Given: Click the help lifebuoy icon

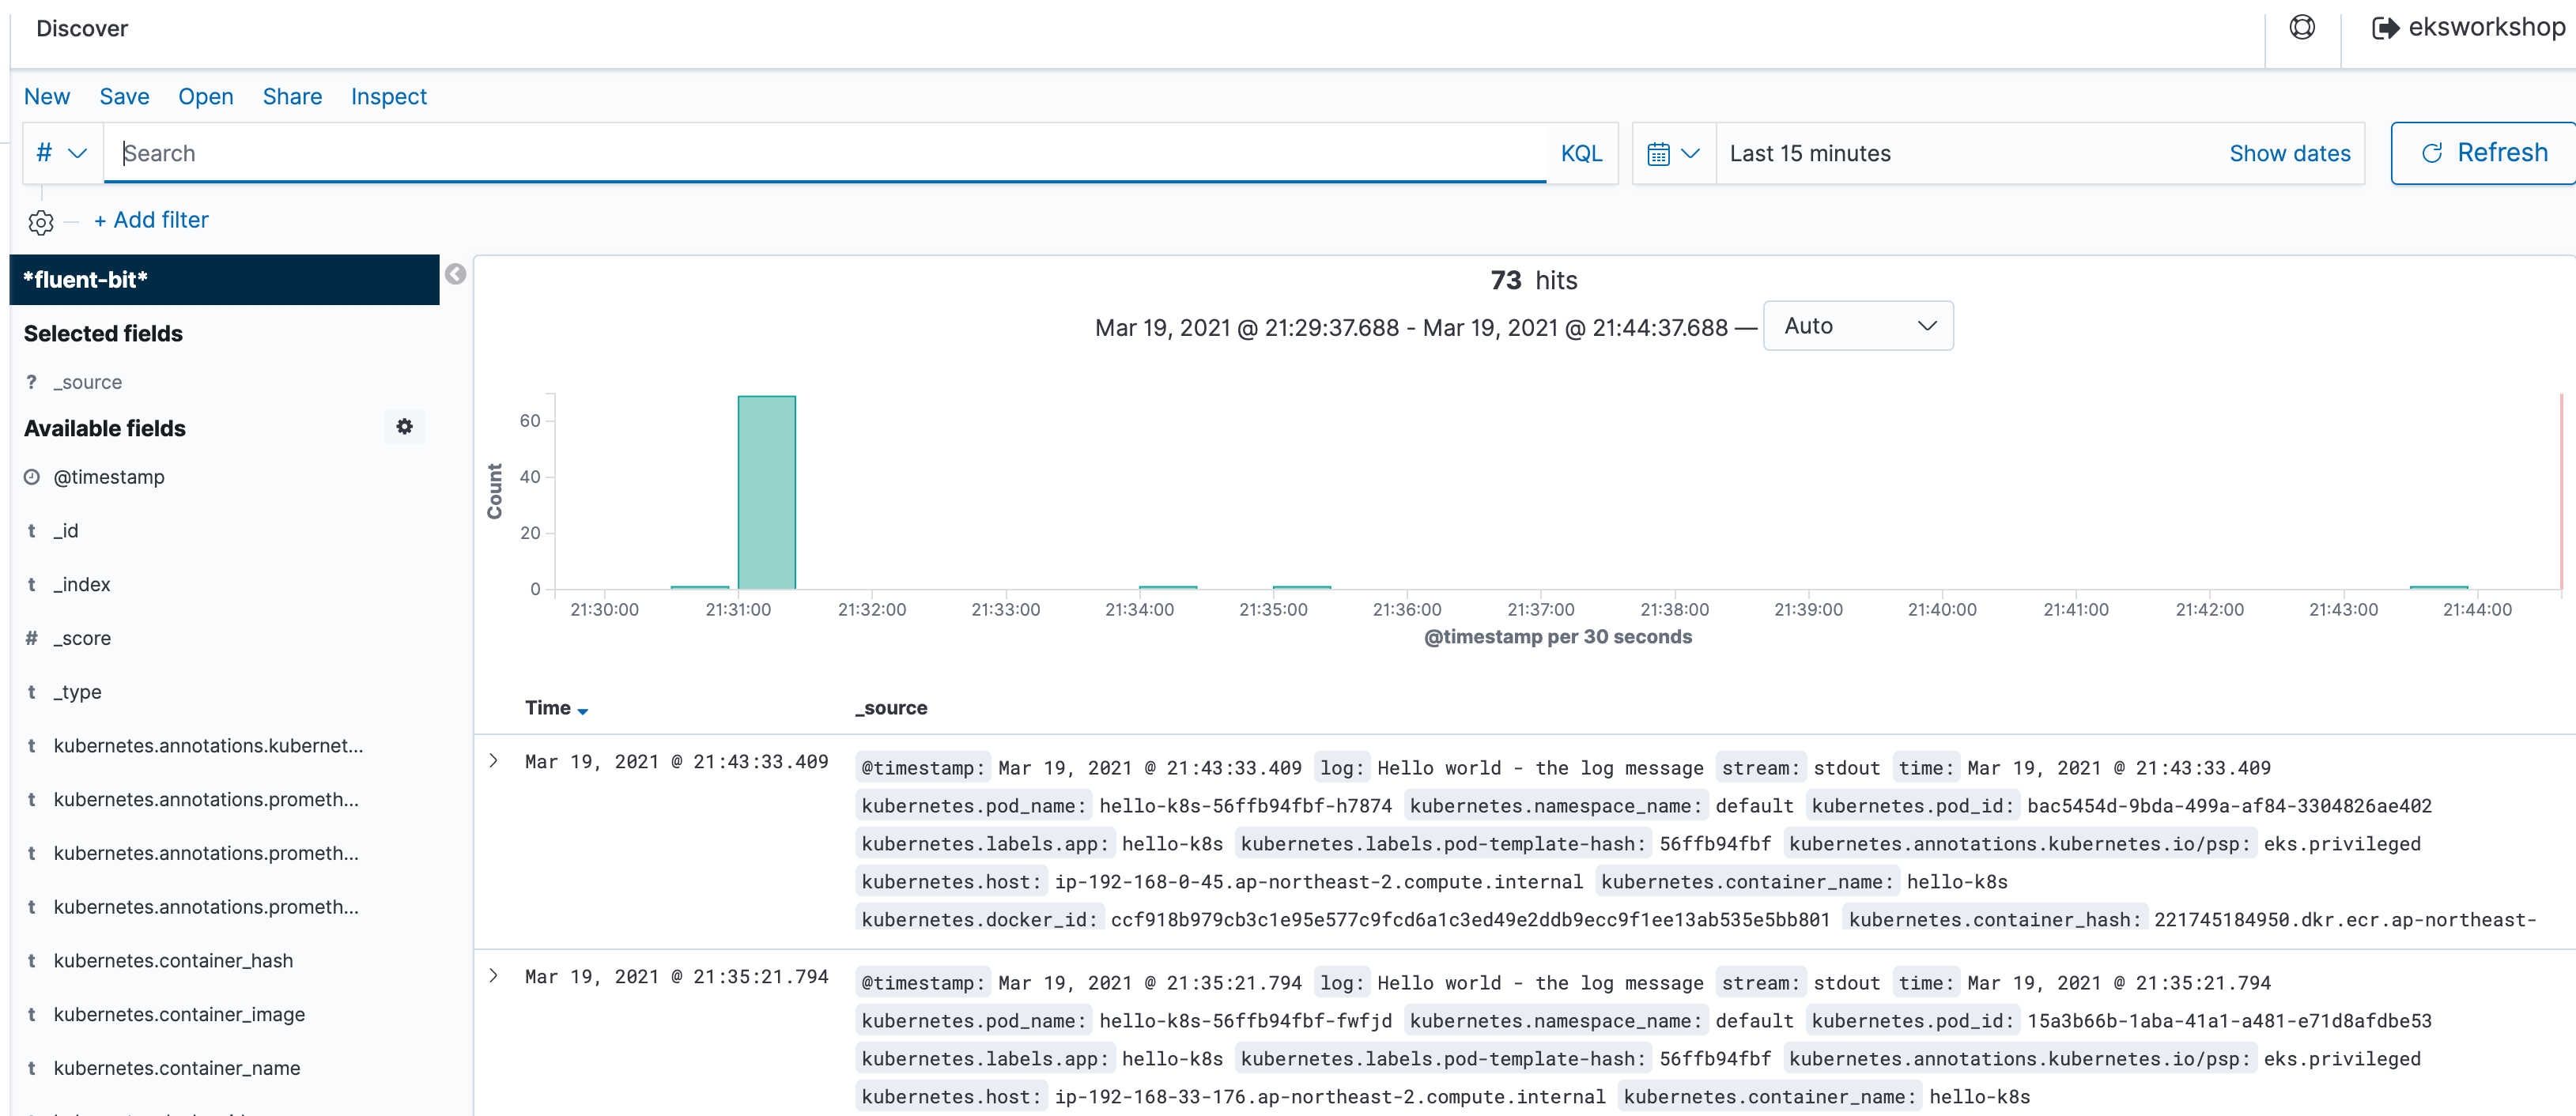Looking at the screenshot, I should [x=2302, y=28].
